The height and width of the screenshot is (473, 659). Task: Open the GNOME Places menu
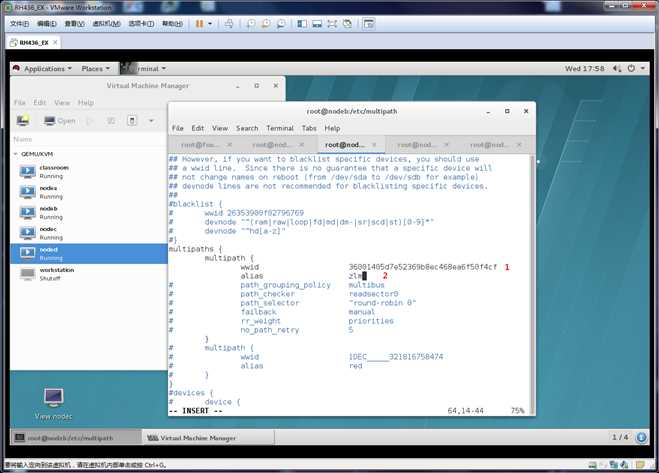[95, 69]
